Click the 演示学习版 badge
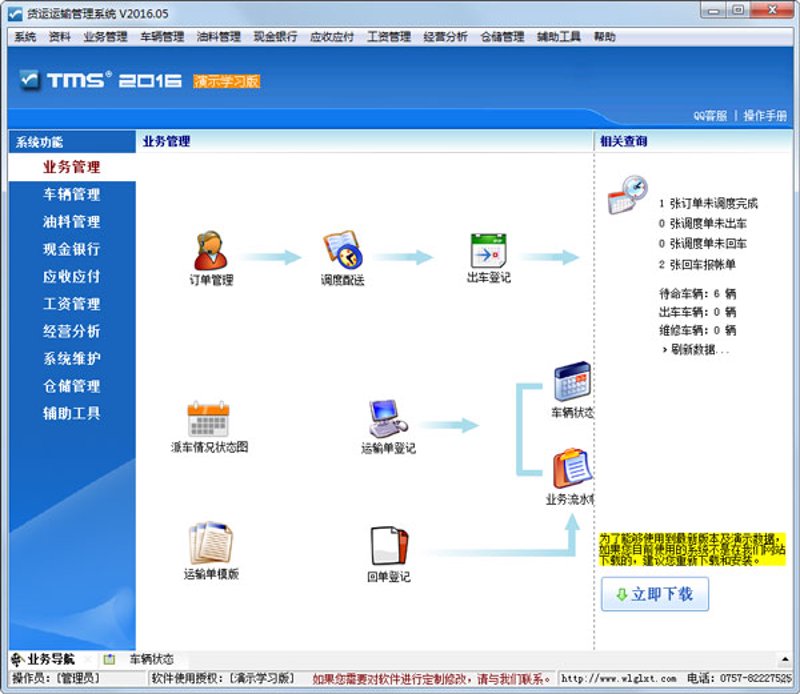Viewport: 800px width, 694px height. [x=227, y=81]
